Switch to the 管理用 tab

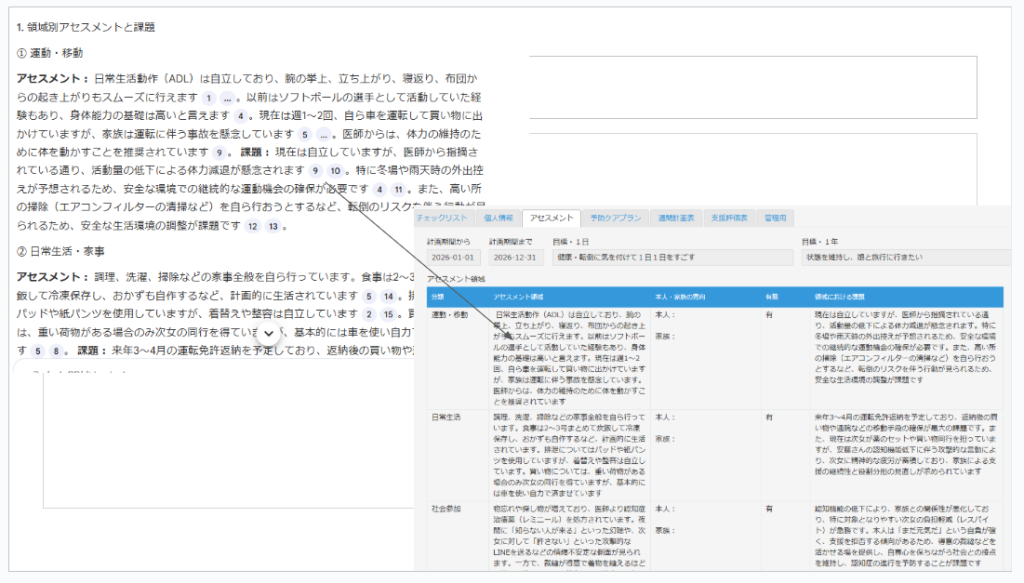775,217
